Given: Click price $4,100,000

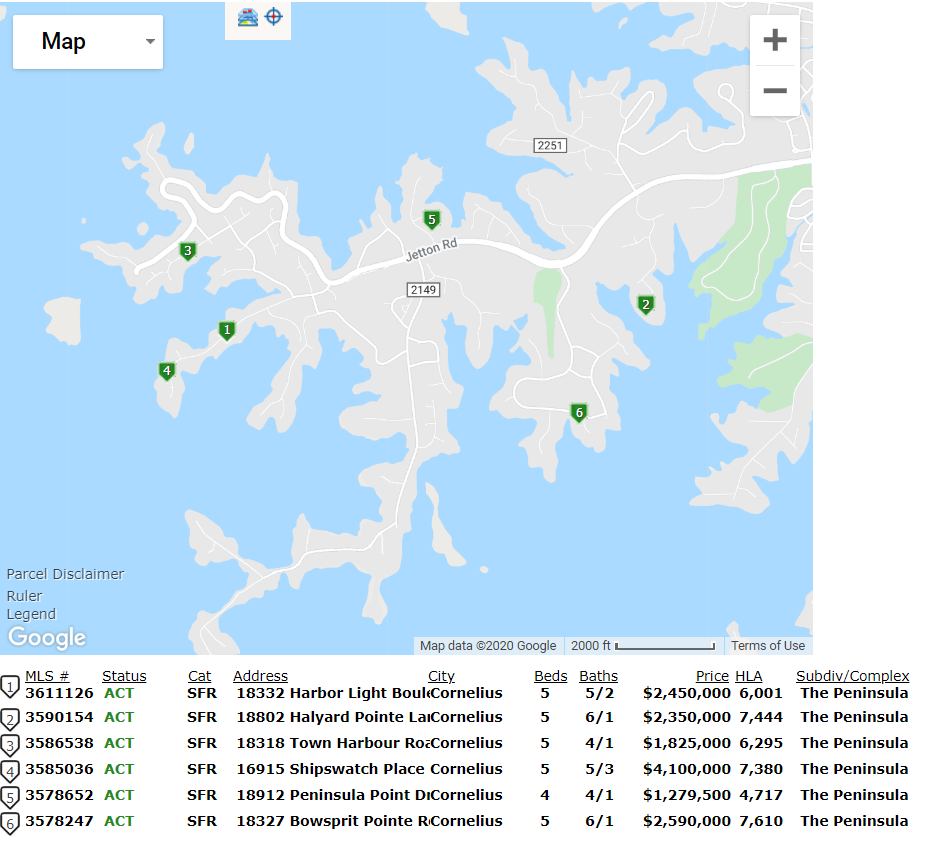Looking at the screenshot, I should [x=687, y=769].
